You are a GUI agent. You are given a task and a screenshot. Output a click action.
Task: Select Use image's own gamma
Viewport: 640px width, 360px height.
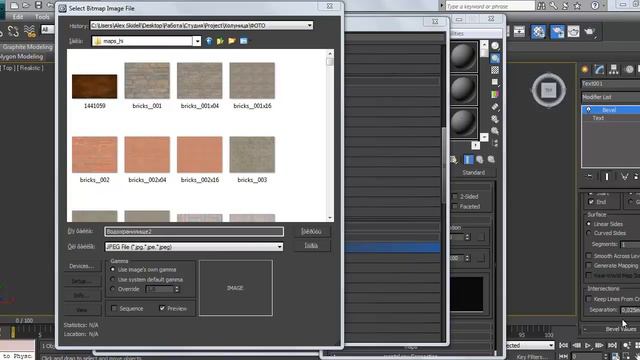coord(113,269)
